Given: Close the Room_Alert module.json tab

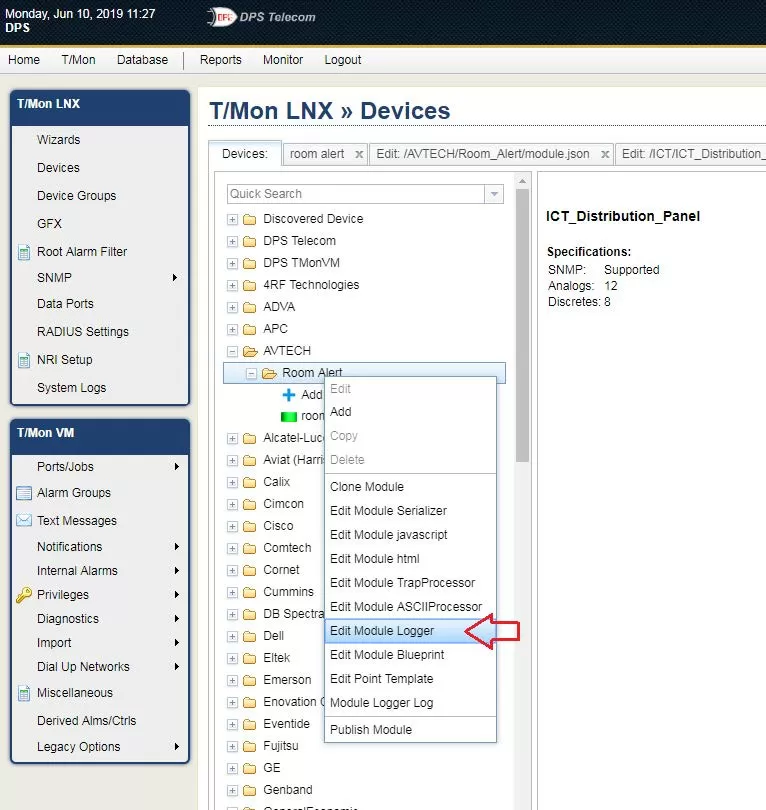Looking at the screenshot, I should pyautogui.click(x=603, y=155).
